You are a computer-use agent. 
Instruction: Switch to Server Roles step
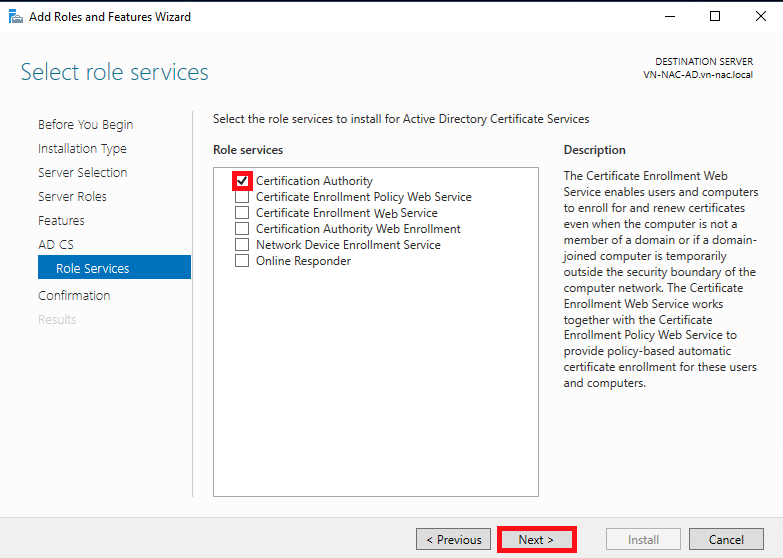pos(72,197)
